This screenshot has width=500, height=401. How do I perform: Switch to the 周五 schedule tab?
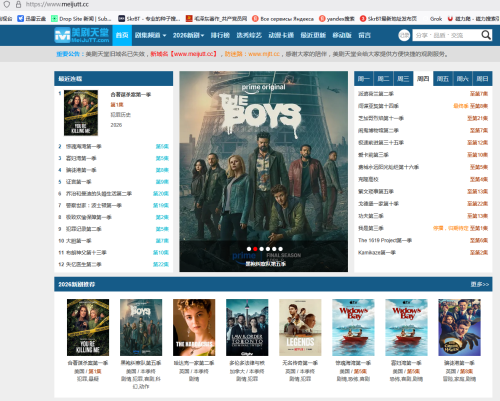pos(443,79)
